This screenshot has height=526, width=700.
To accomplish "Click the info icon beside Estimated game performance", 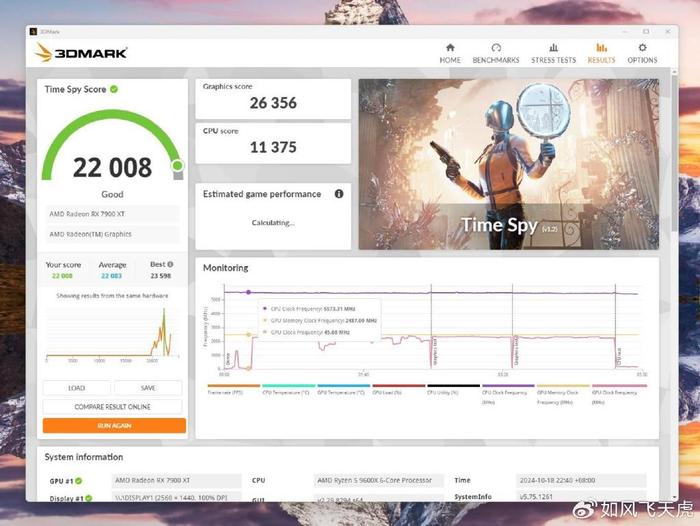I will point(339,194).
